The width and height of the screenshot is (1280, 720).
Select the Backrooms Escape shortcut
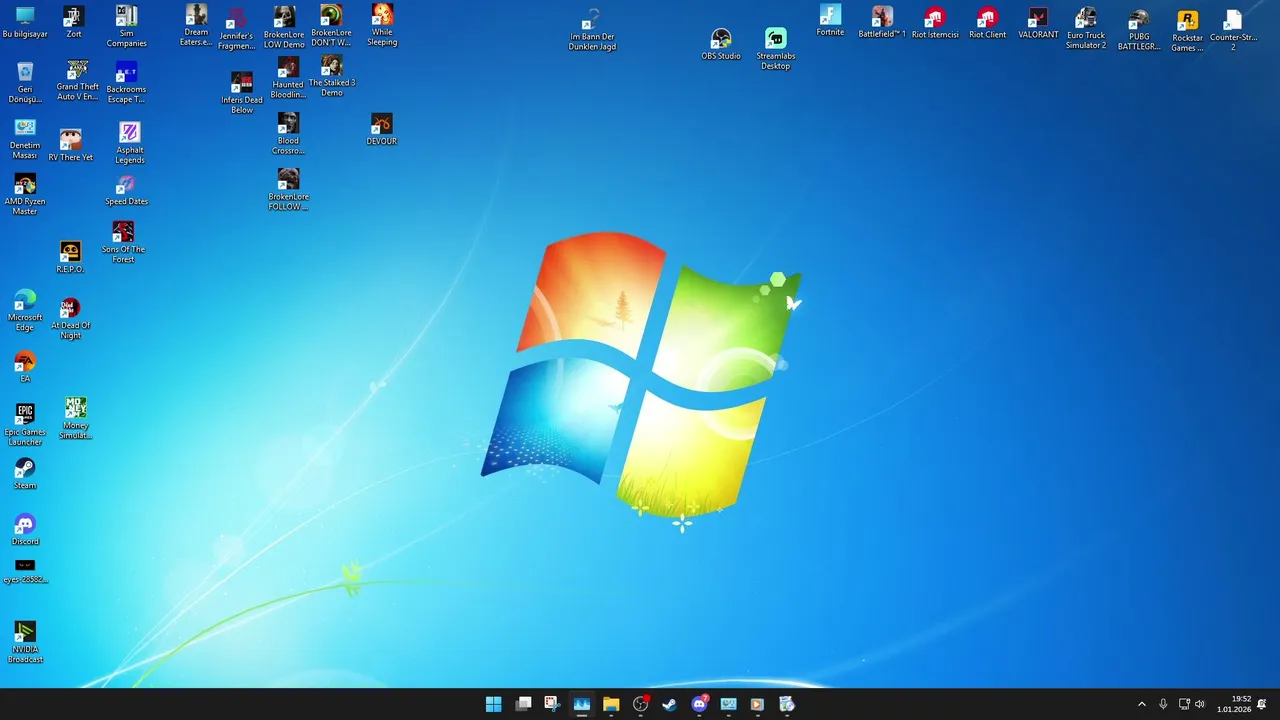[x=126, y=82]
